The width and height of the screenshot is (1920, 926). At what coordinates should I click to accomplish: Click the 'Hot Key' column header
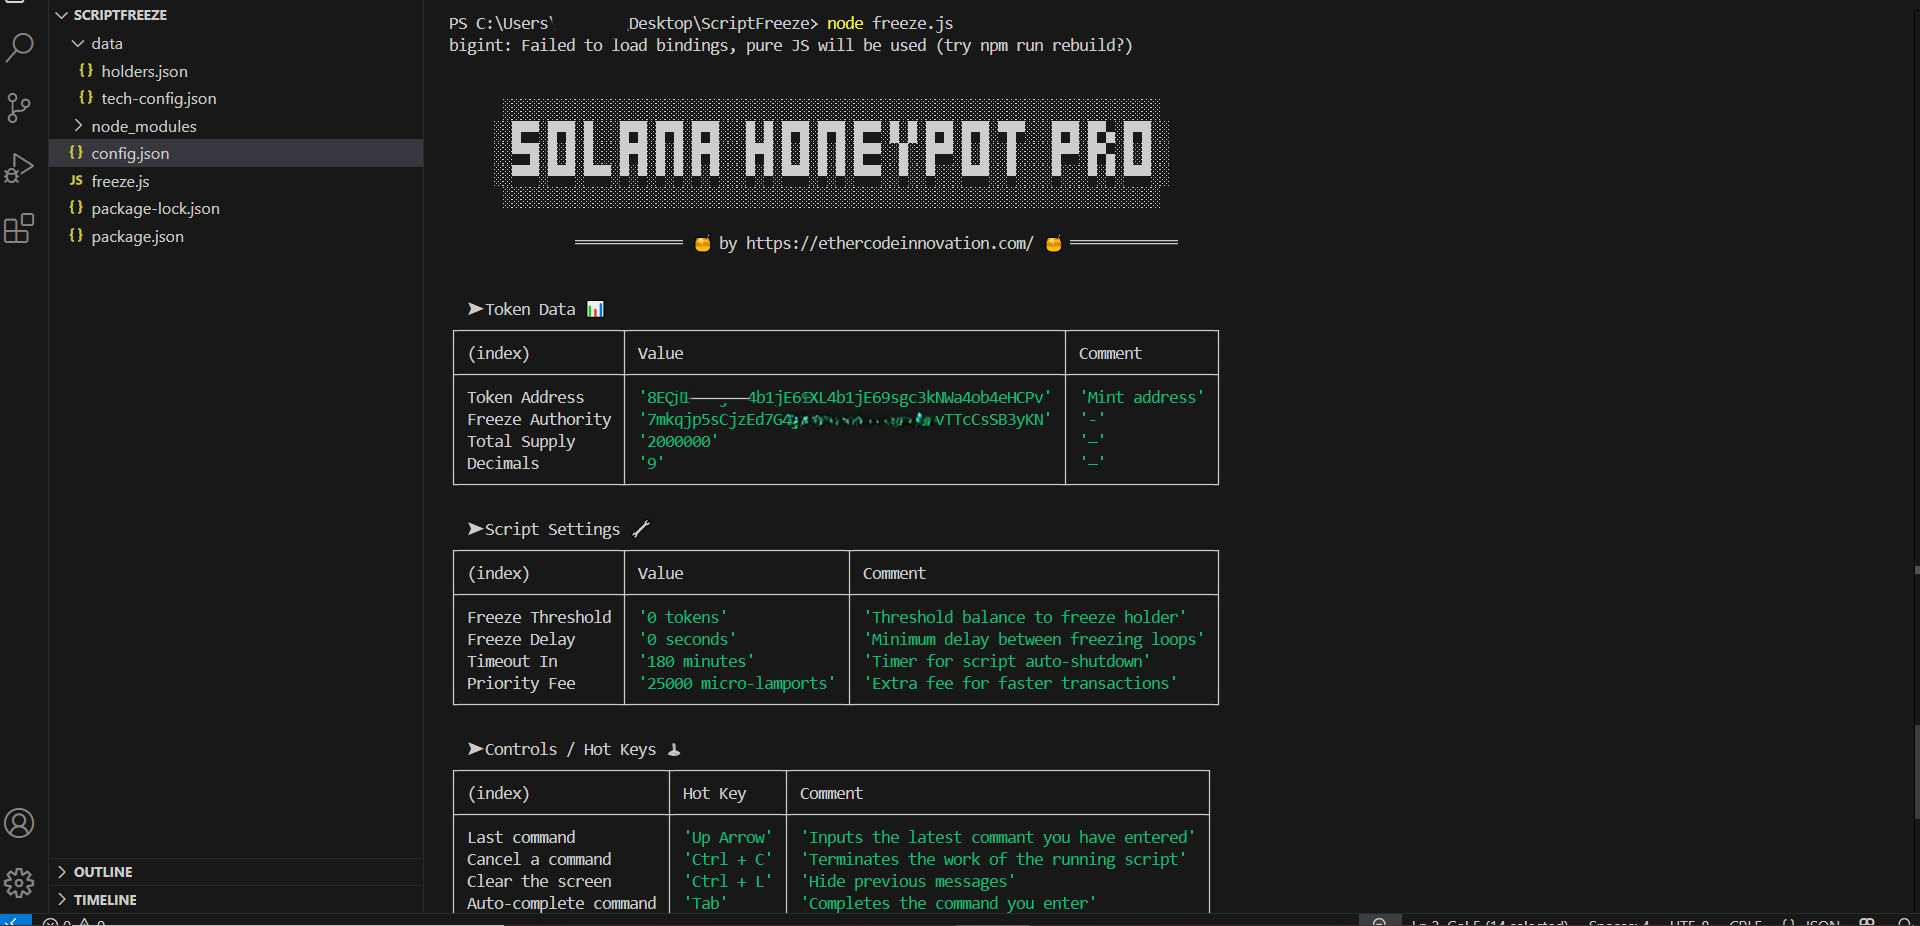(x=714, y=793)
